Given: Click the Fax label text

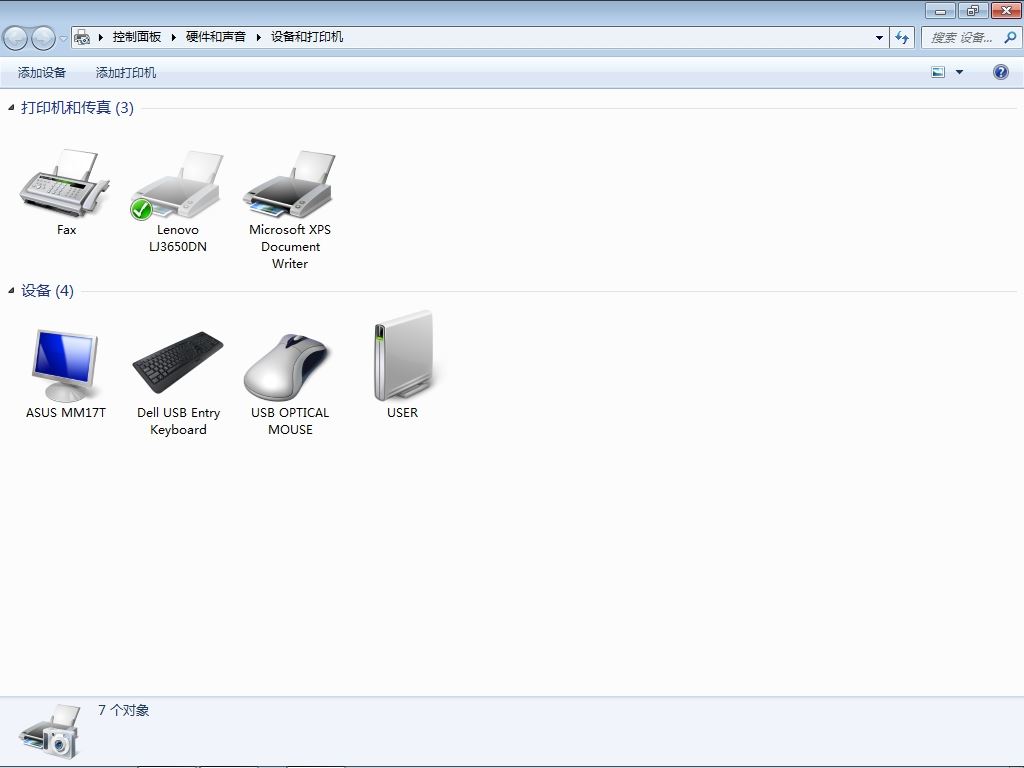Looking at the screenshot, I should point(67,230).
